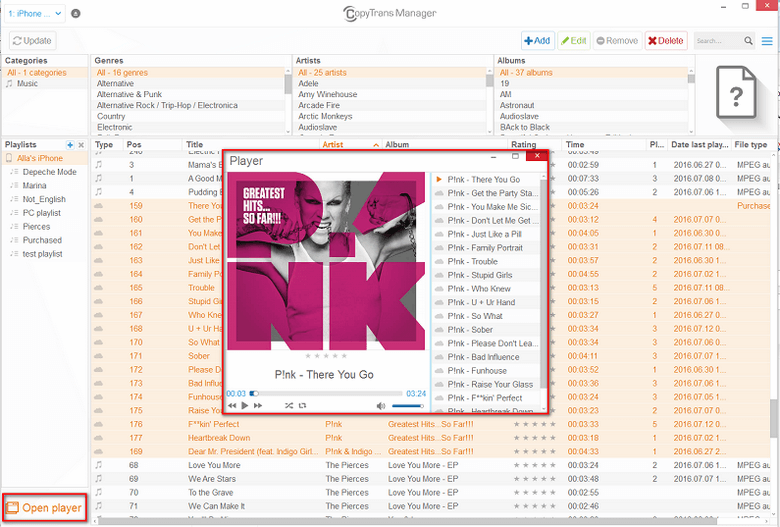Image resolution: width=780 pixels, height=527 pixels.
Task: Open the test playlist
Action: [x=42, y=254]
